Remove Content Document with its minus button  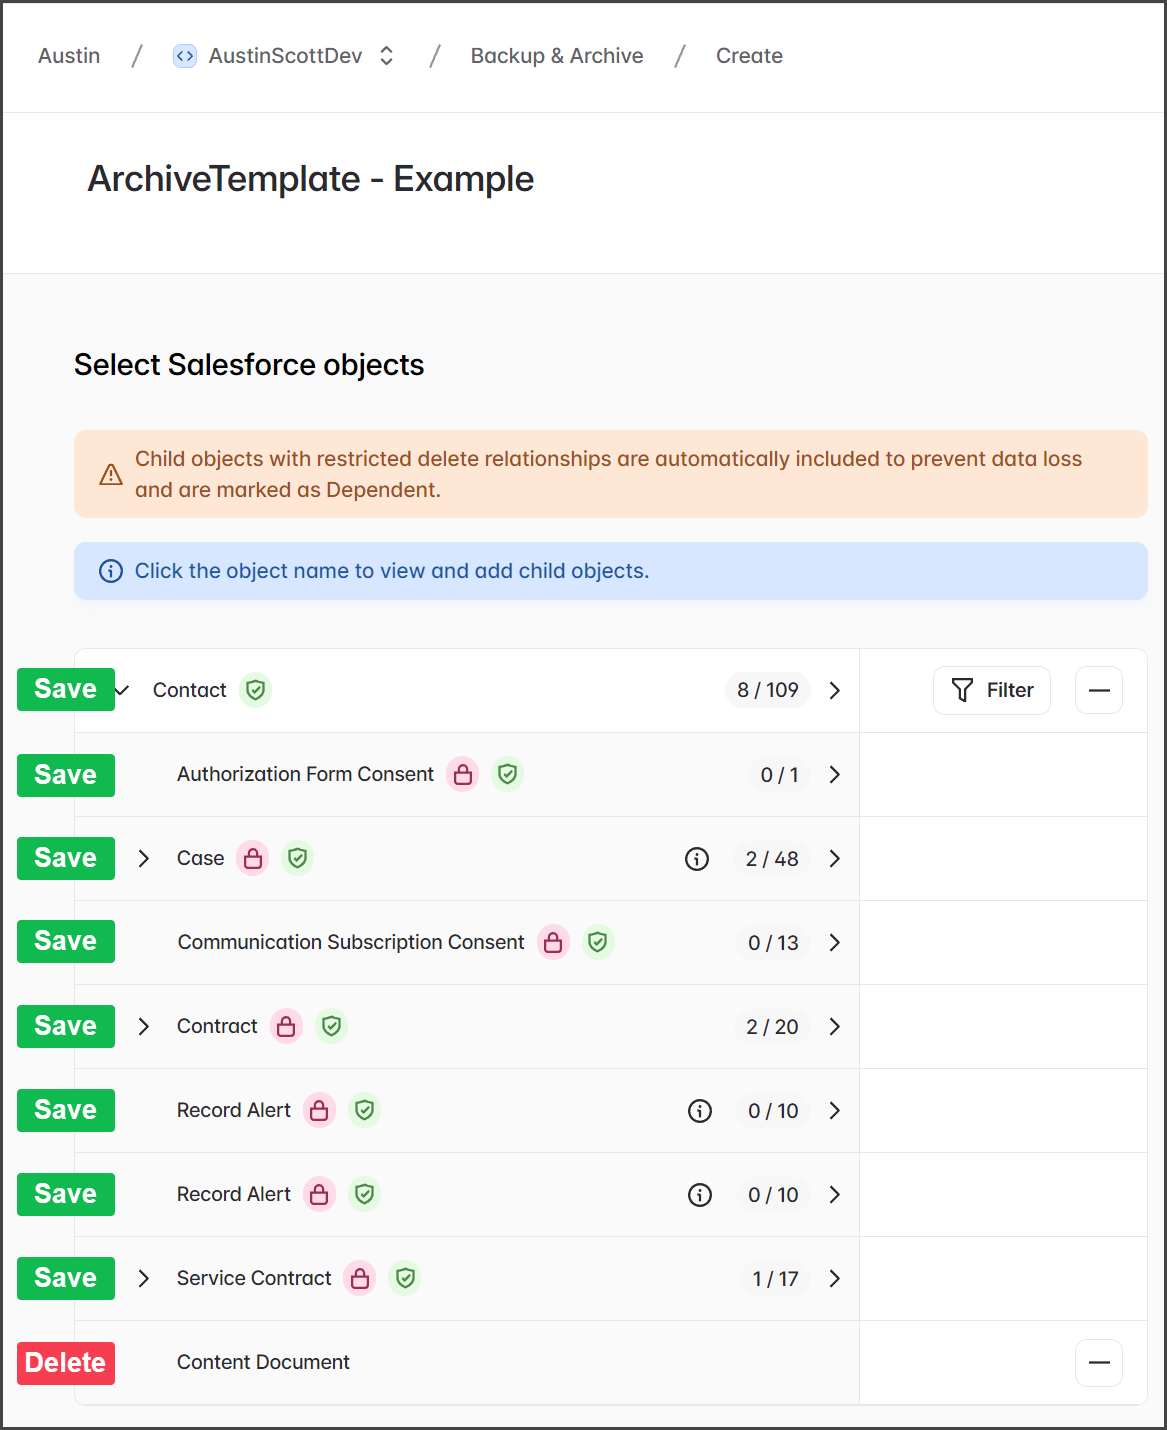[1098, 1363]
